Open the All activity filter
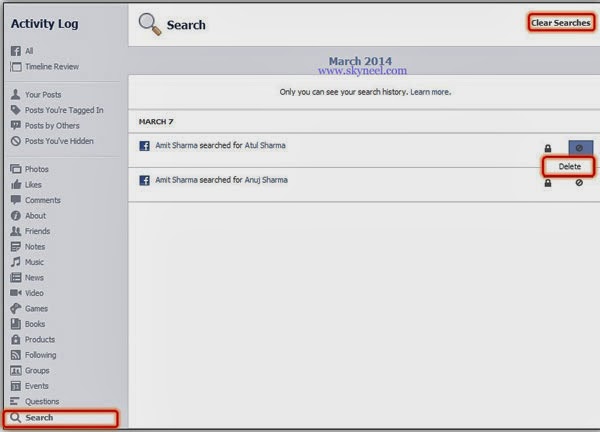 [29, 51]
